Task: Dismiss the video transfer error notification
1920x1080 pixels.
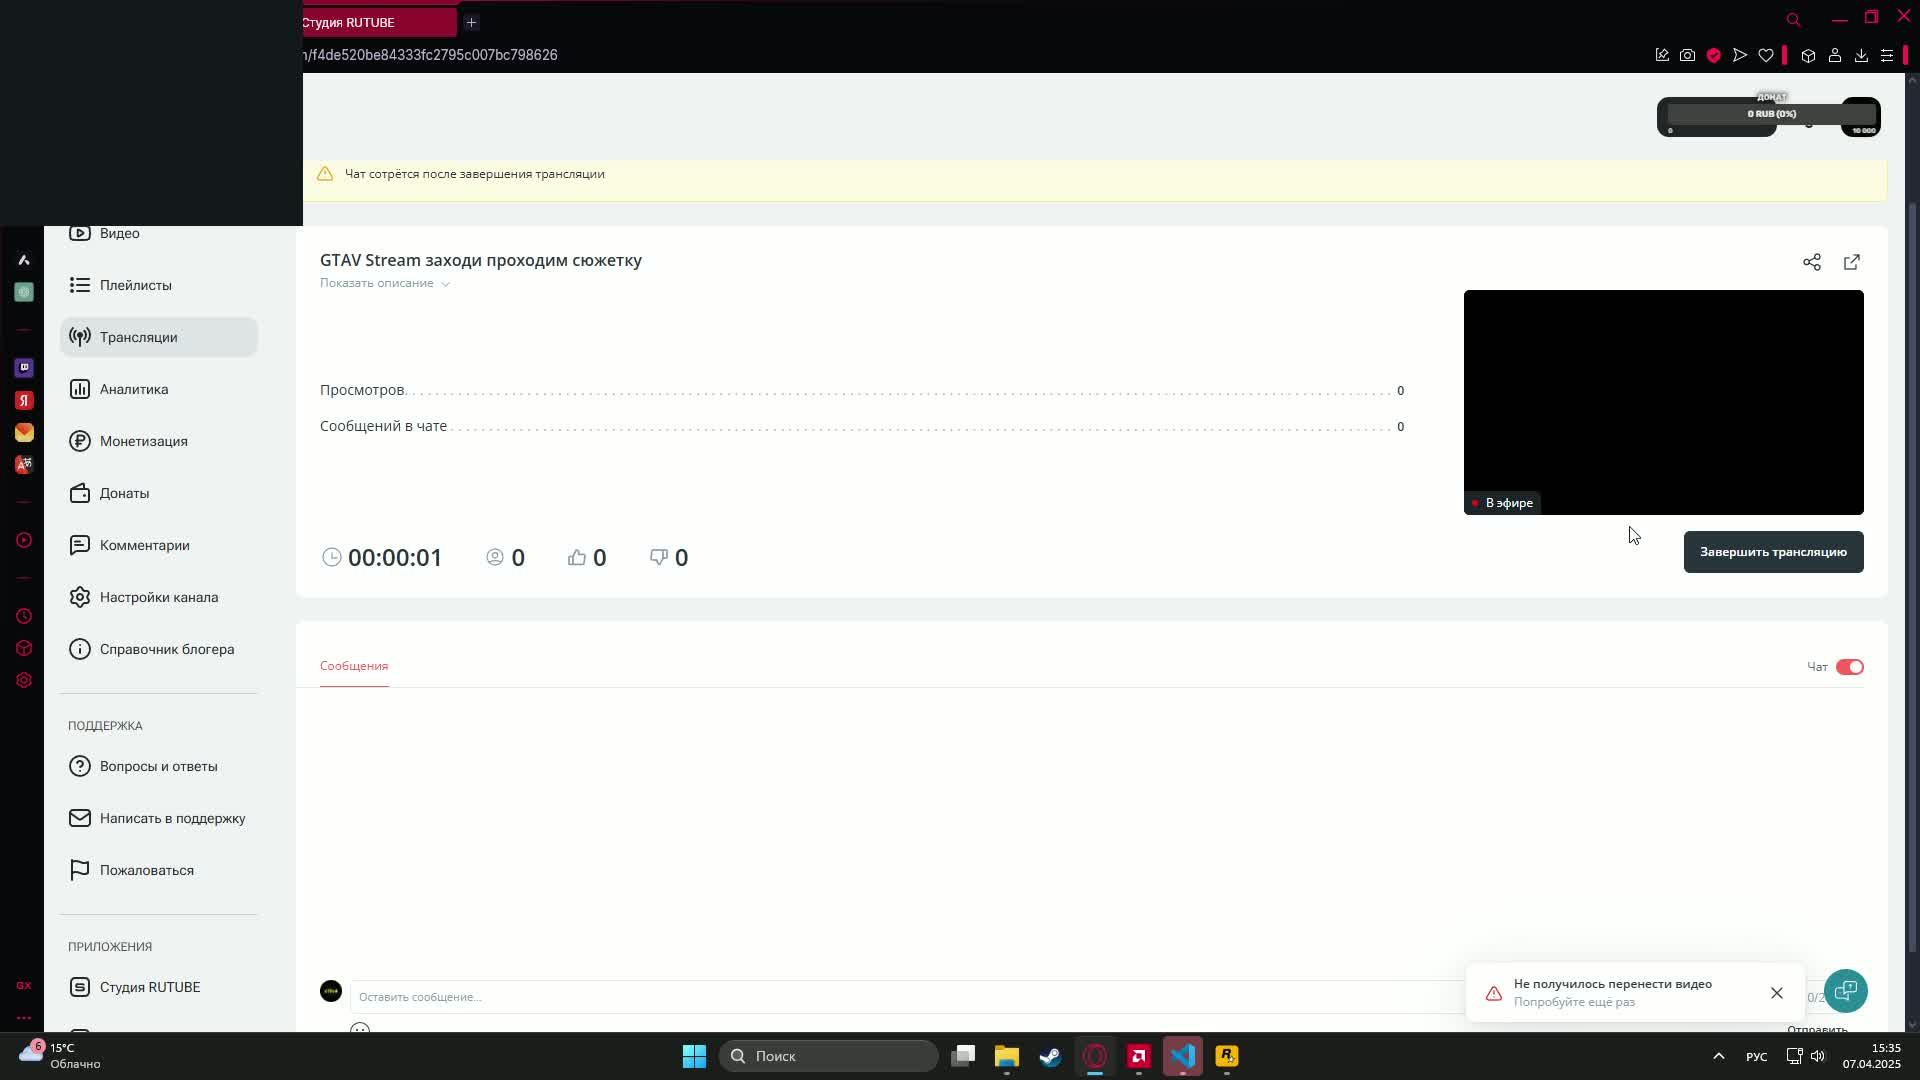Action: pos(1776,993)
